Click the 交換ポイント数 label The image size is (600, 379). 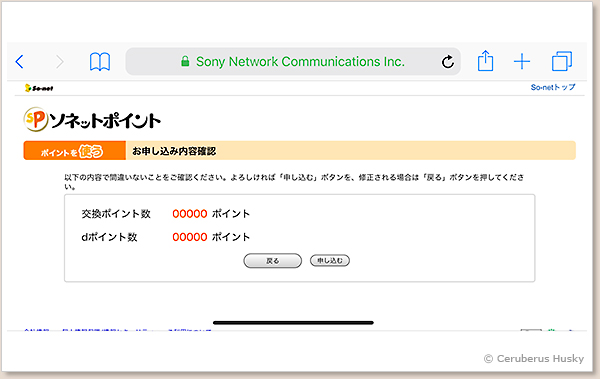coord(116,214)
